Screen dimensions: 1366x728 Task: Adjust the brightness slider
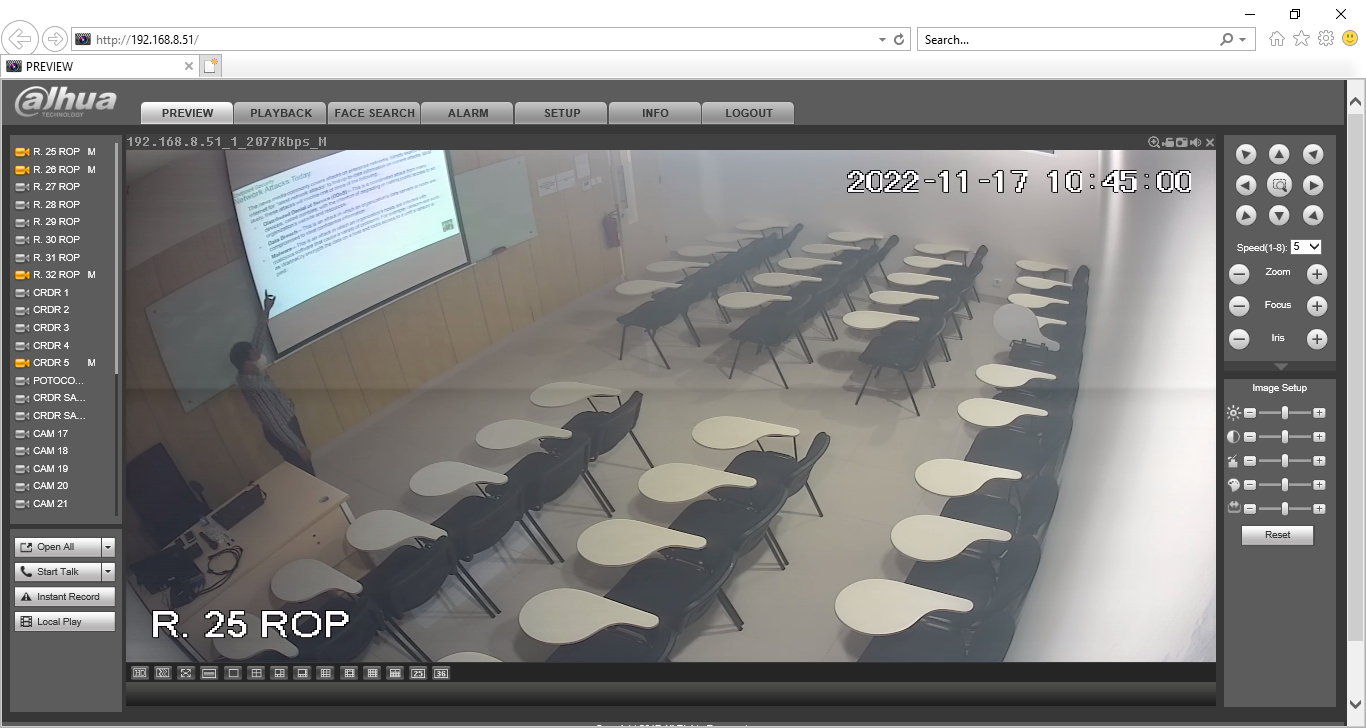[x=1284, y=413]
